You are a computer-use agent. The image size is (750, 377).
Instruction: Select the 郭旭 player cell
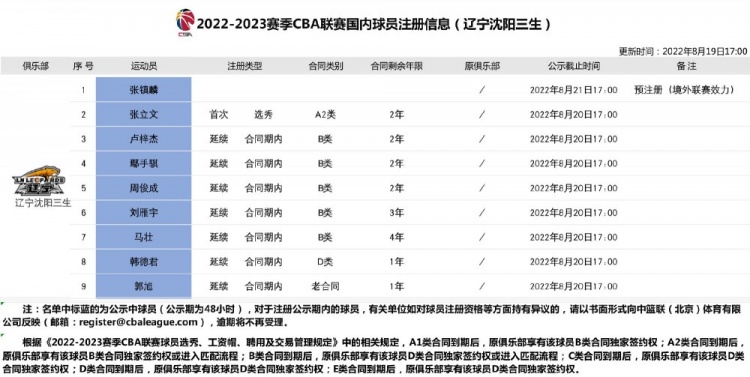143,286
